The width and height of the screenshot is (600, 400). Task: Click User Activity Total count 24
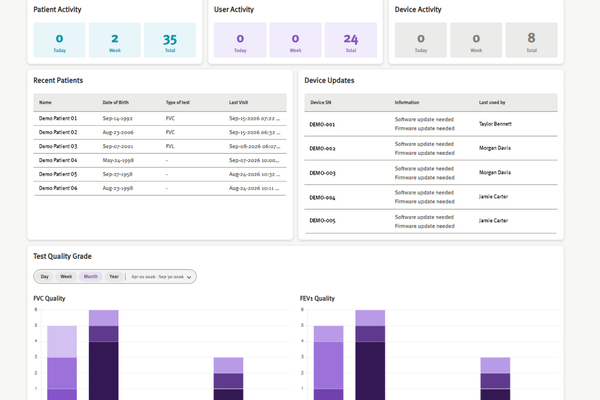coord(351,39)
